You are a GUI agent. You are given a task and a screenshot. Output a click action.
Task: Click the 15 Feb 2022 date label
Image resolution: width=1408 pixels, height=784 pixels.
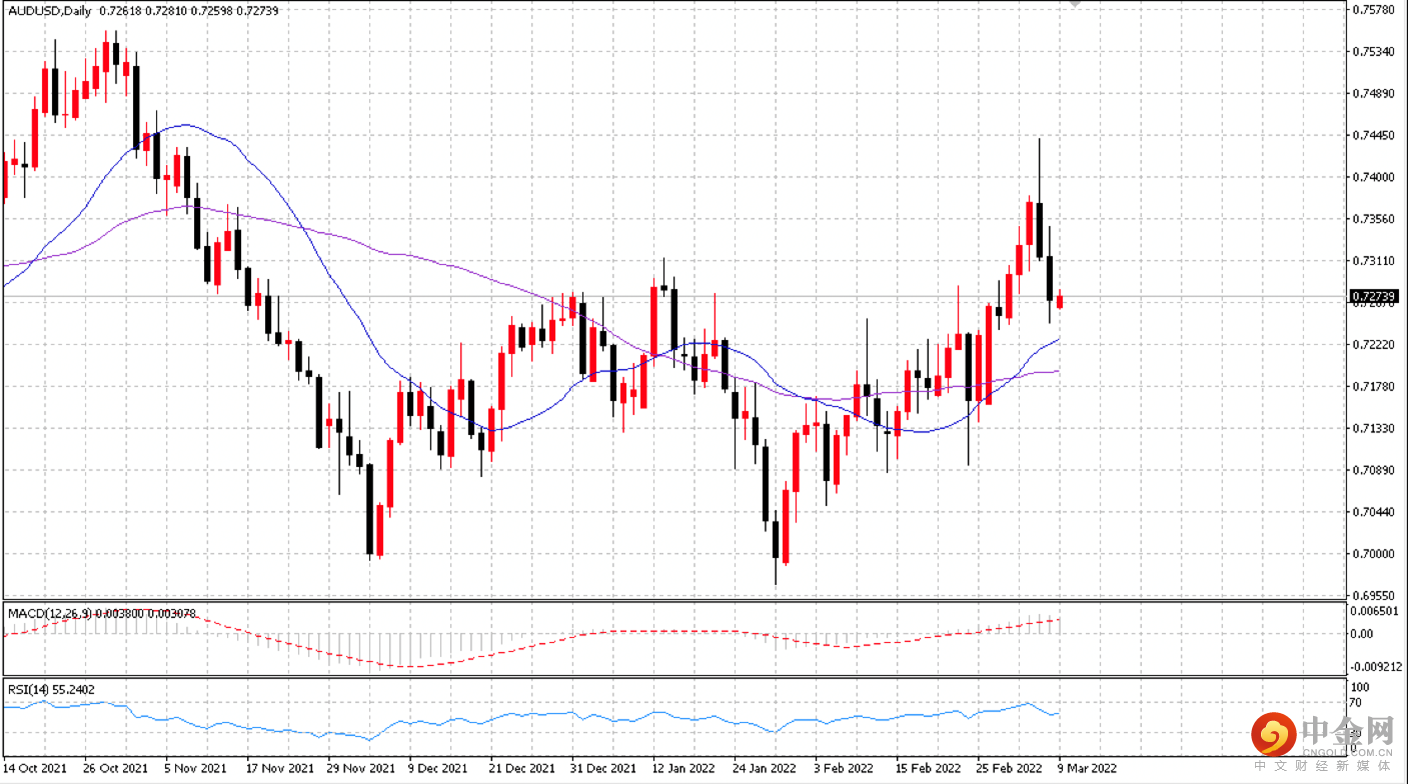pyautogui.click(x=929, y=769)
